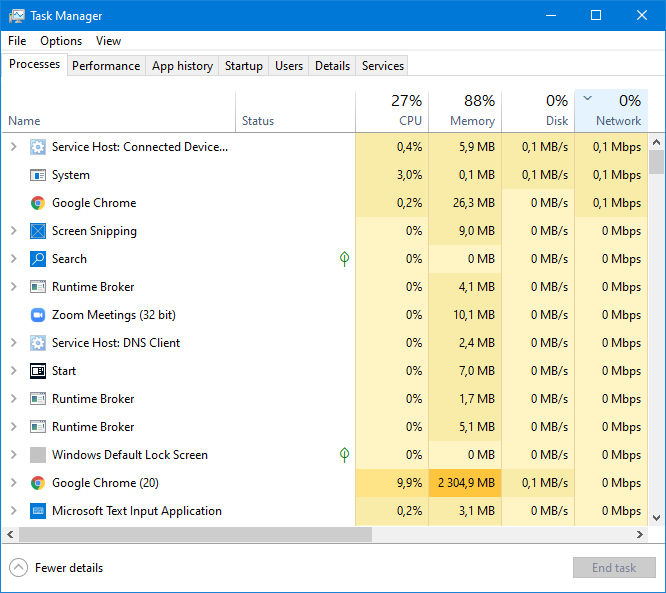Click the Runtime Broker icon with 4,1 MB
The width and height of the screenshot is (666, 593).
pos(38,287)
